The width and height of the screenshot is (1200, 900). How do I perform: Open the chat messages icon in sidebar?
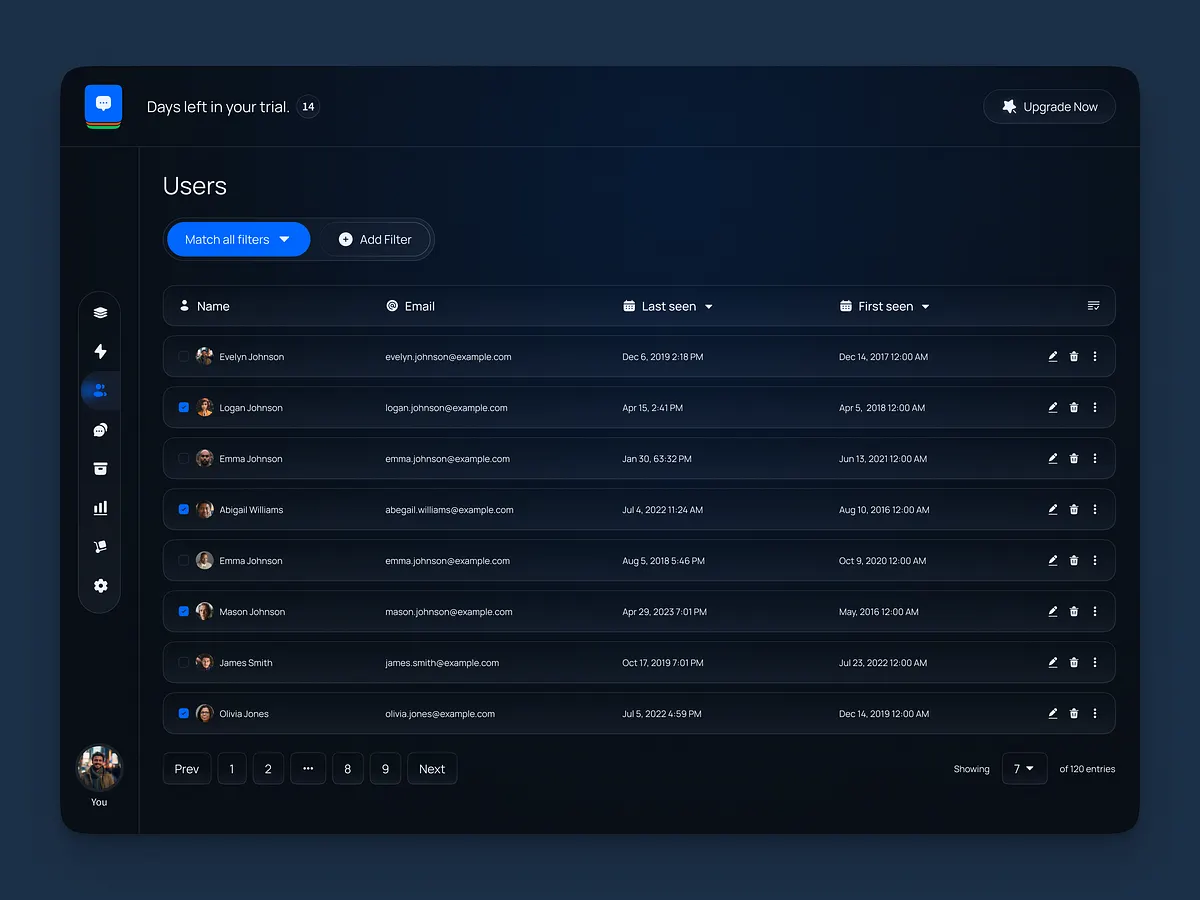tap(100, 430)
